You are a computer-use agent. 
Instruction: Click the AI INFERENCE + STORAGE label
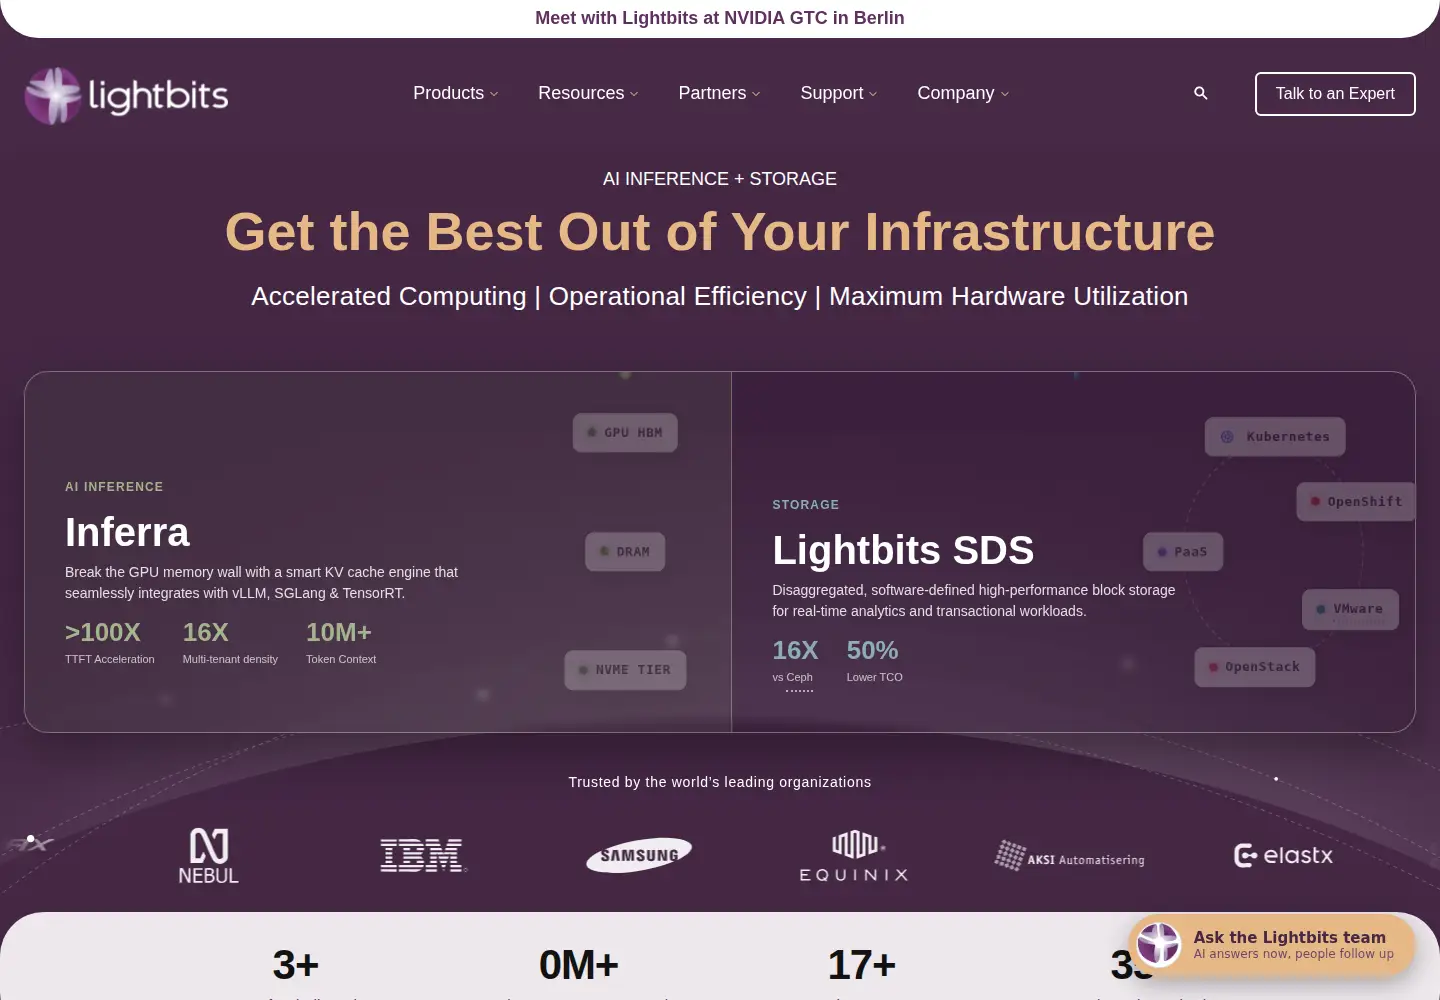[x=720, y=179]
